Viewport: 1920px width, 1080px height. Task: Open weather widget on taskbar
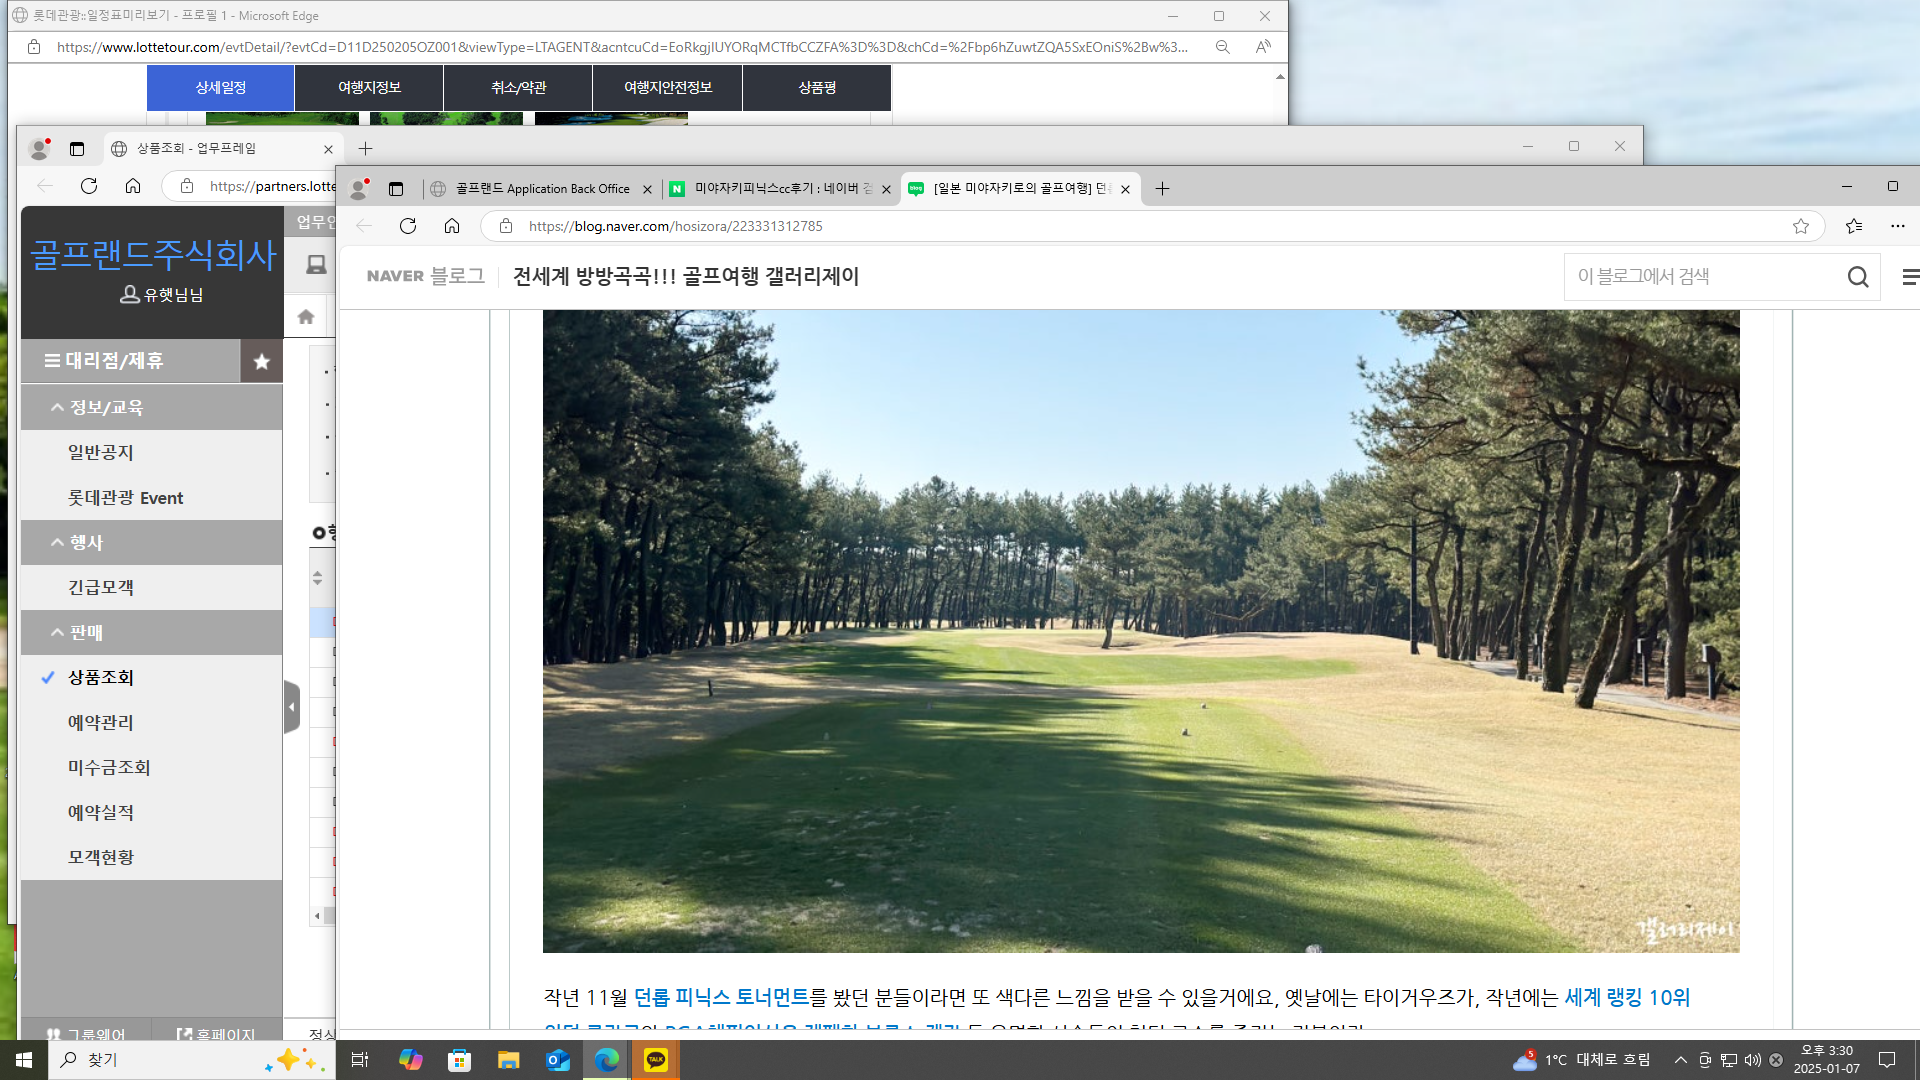1580,1060
